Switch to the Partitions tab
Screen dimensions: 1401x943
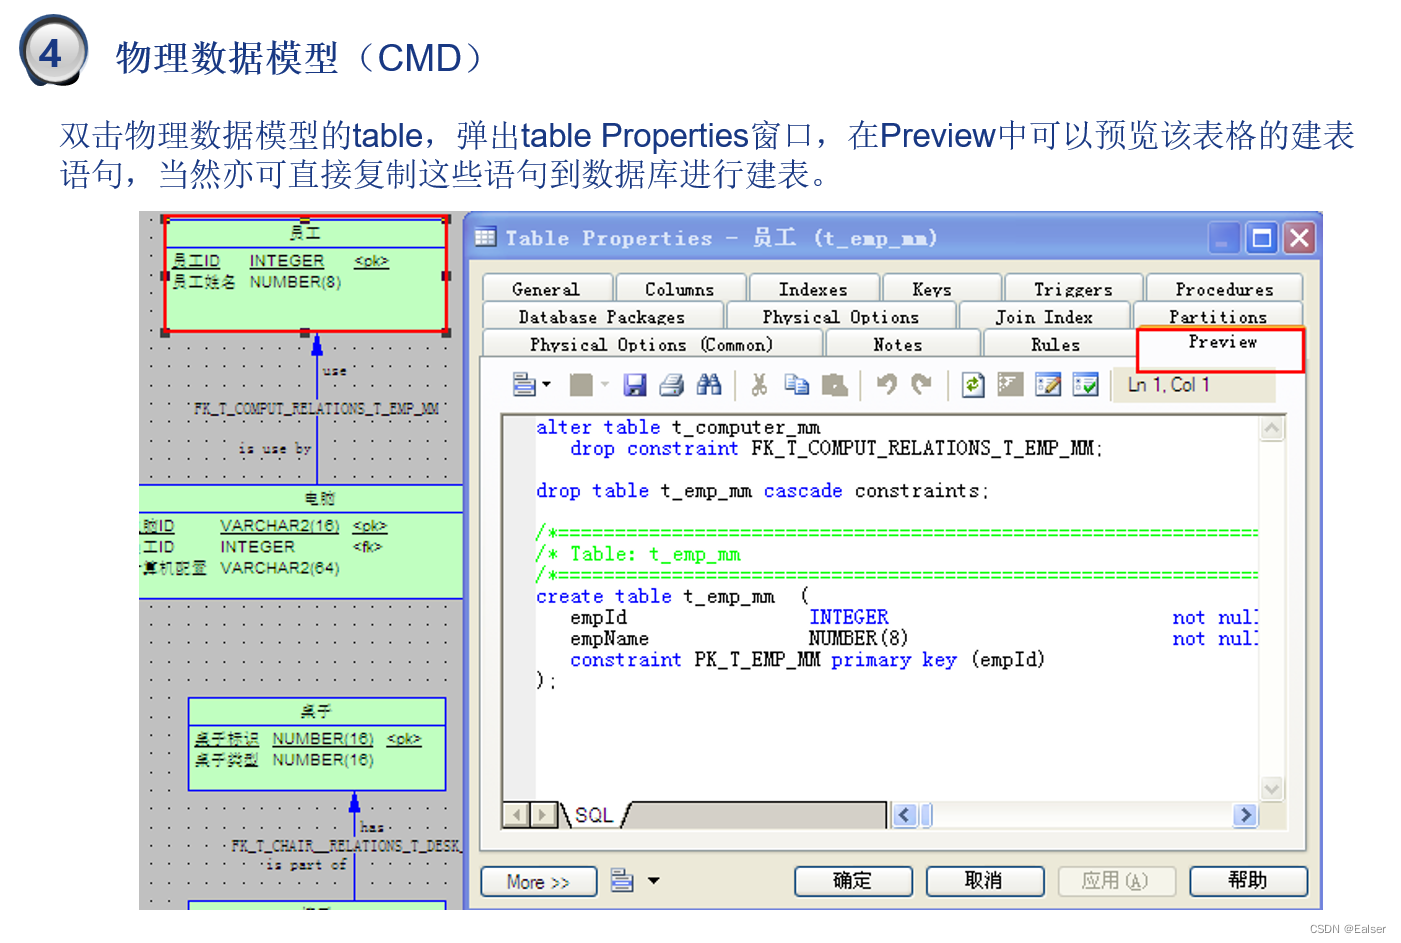1218,317
